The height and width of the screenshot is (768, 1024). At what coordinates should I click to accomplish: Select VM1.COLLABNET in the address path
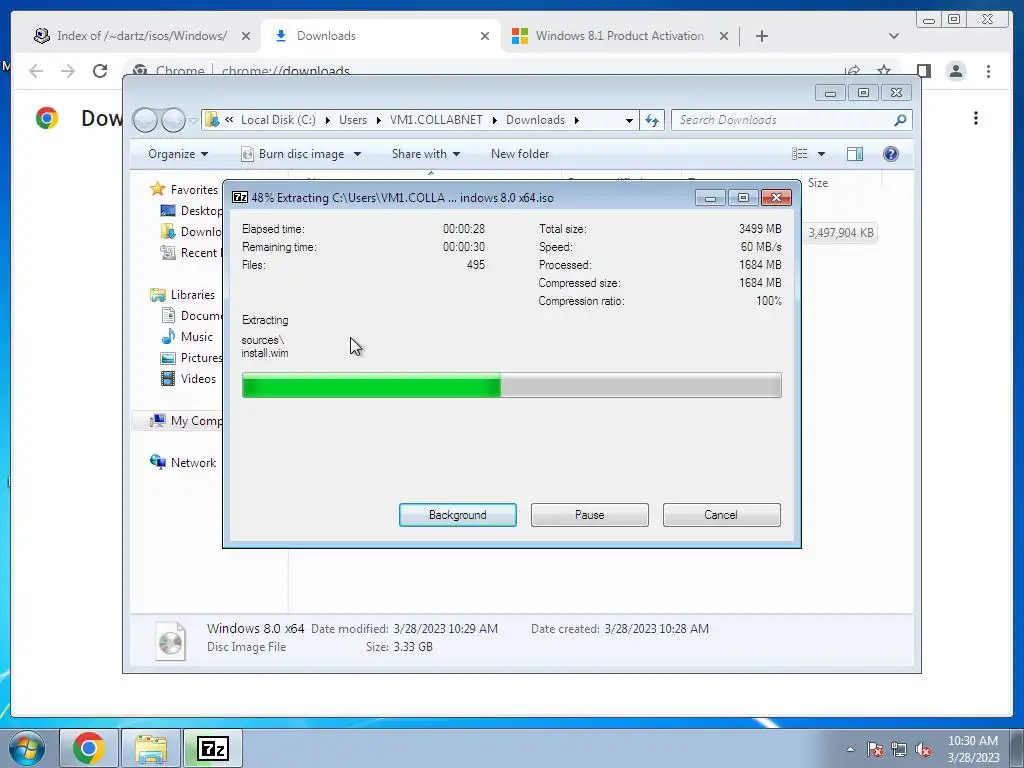coord(436,120)
